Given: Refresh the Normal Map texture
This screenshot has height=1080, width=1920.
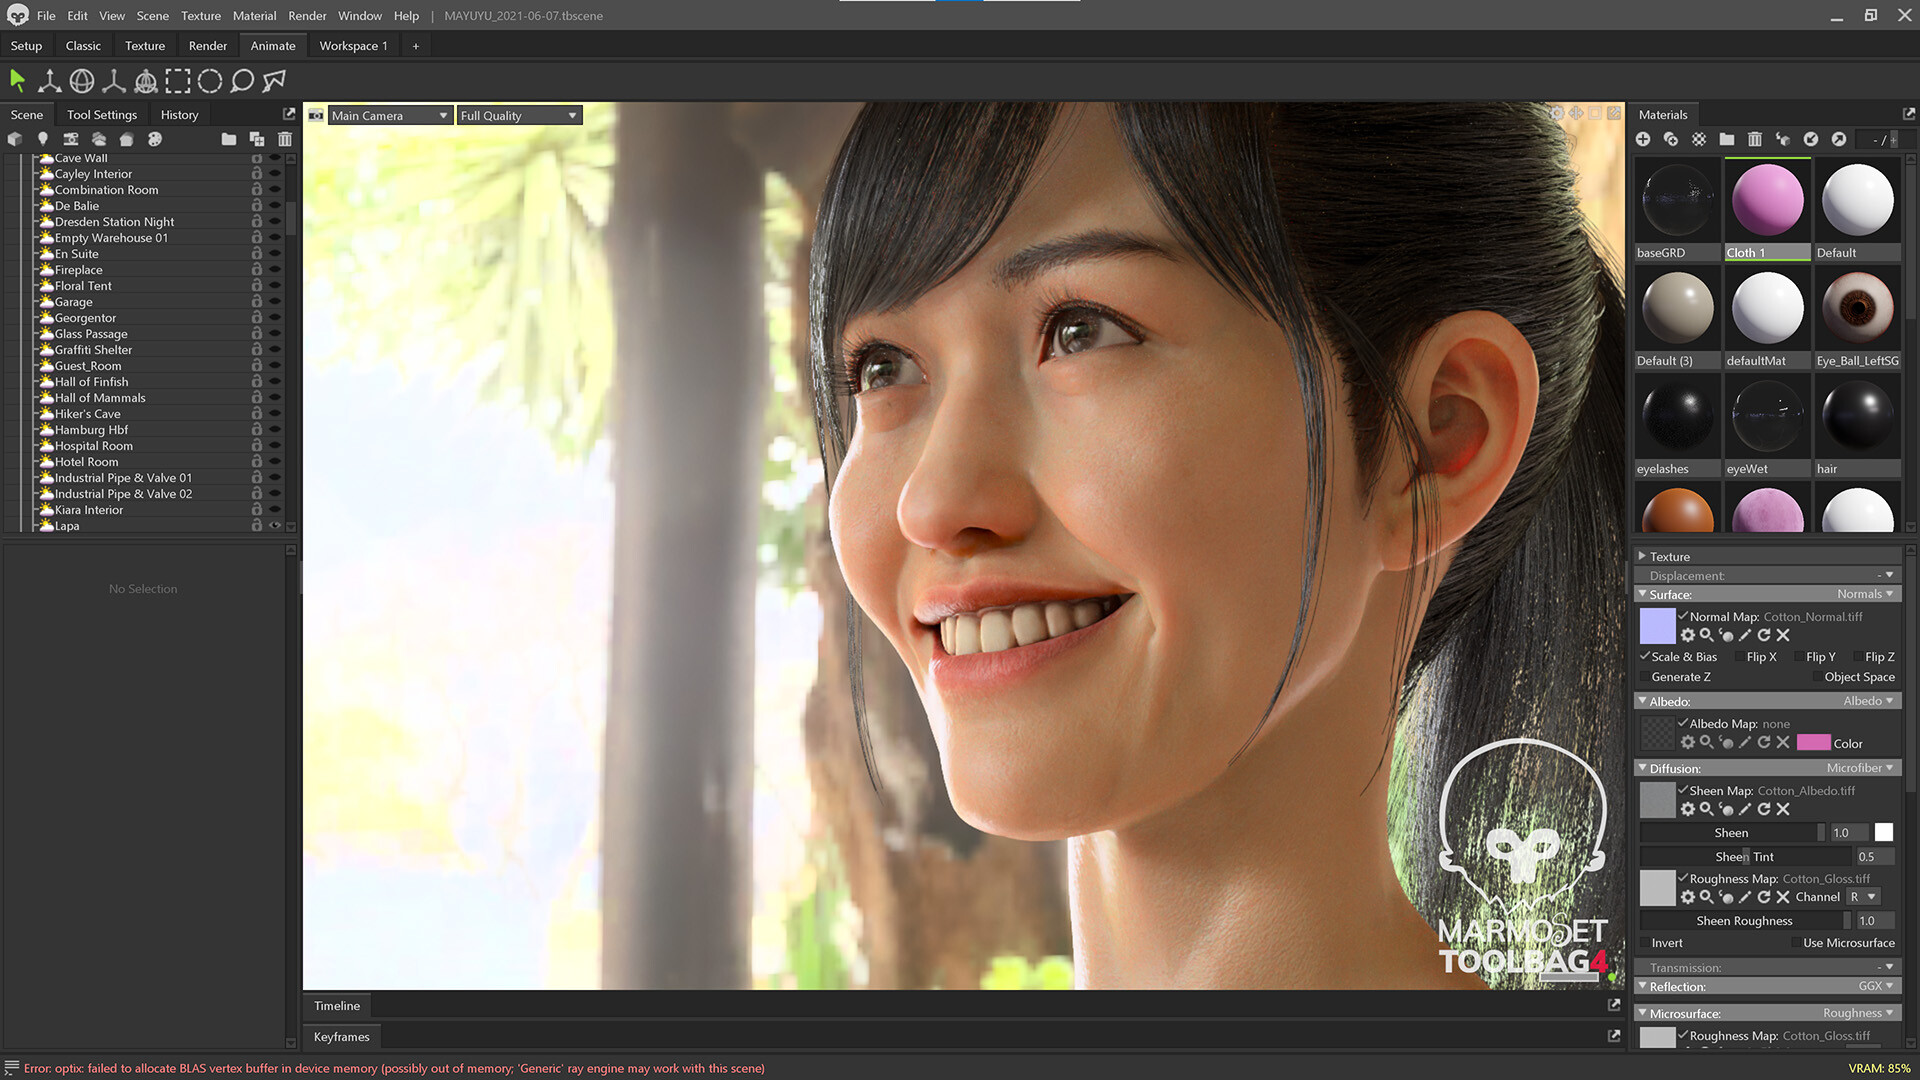Looking at the screenshot, I should (1764, 635).
